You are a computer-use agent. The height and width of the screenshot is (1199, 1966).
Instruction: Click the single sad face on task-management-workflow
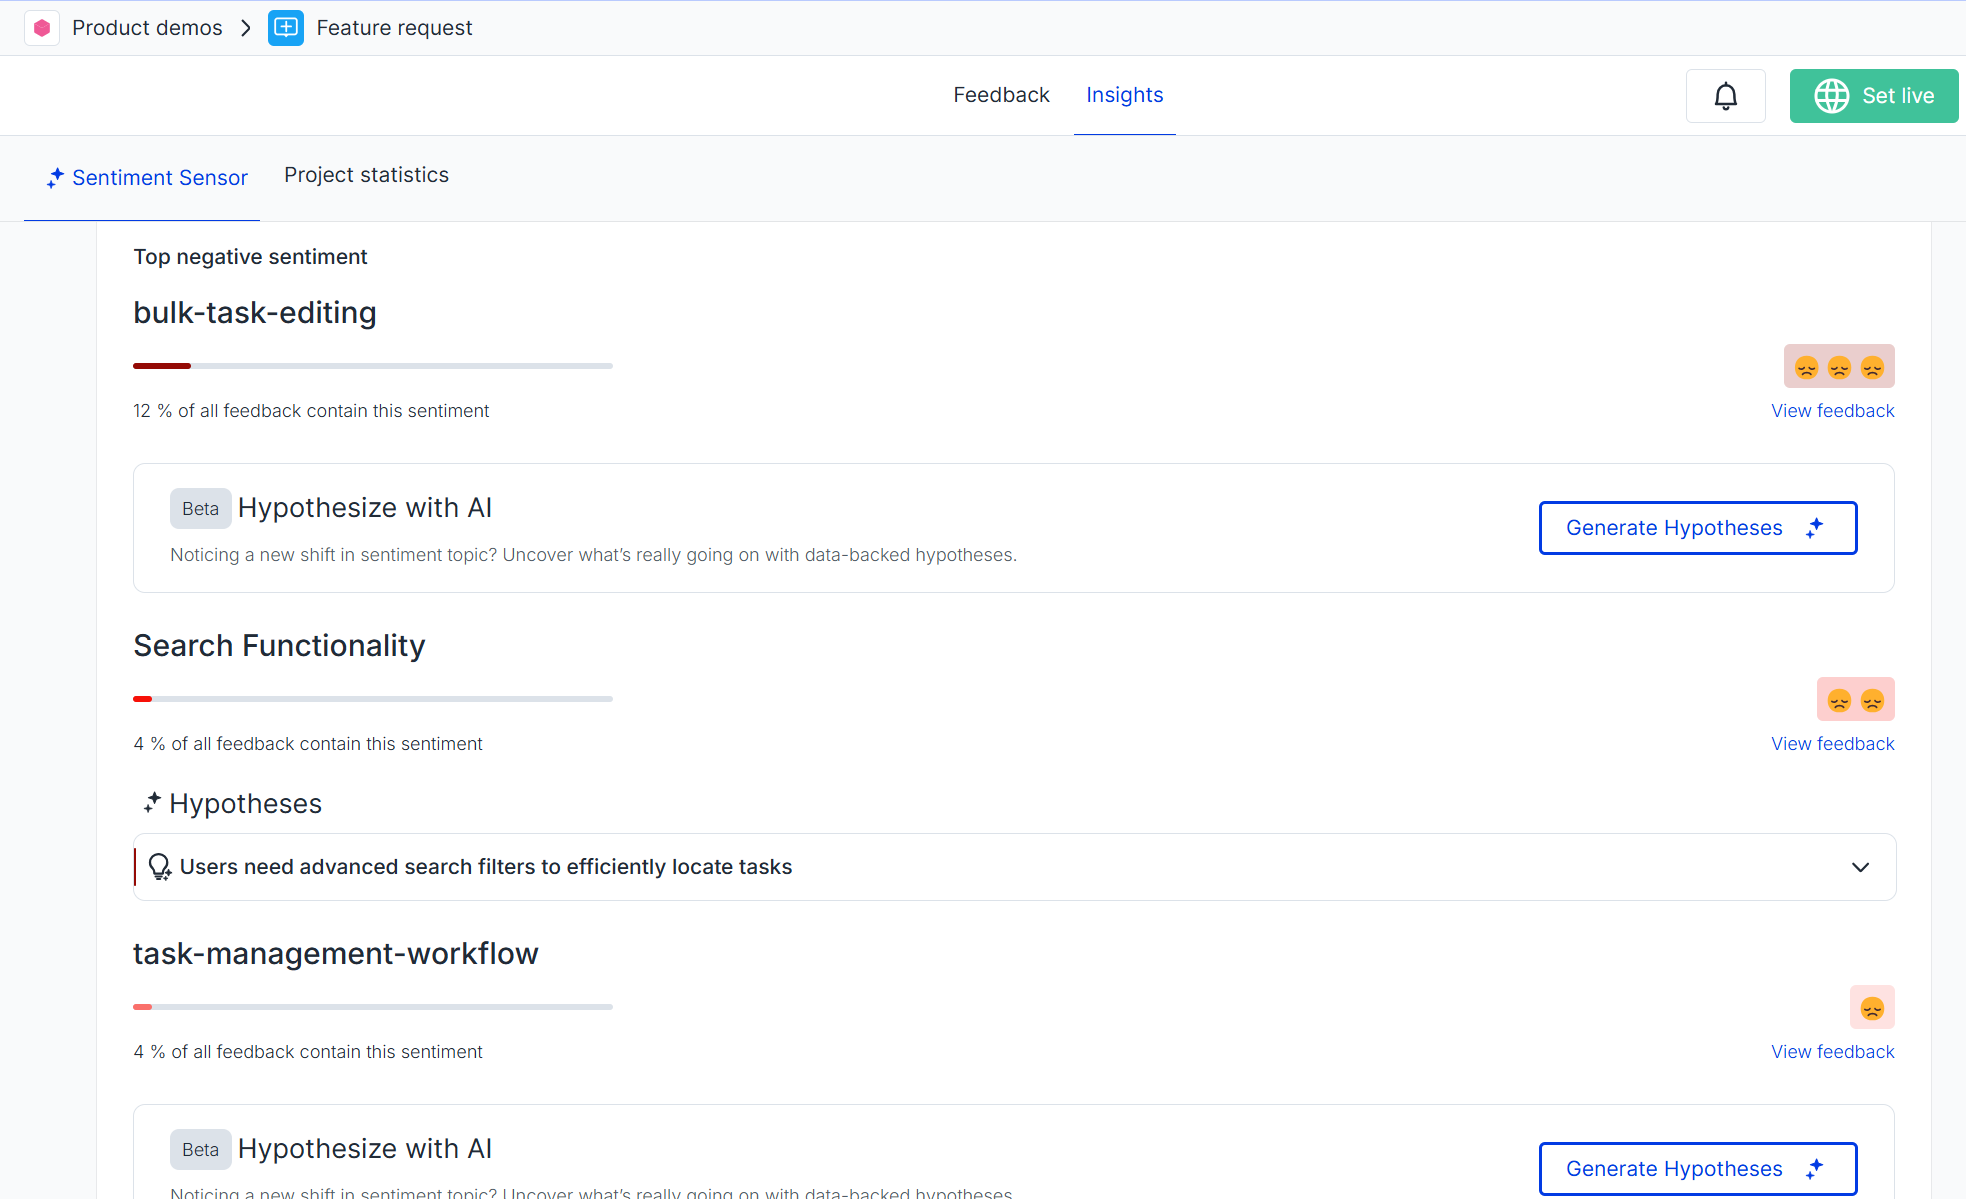coord(1872,1008)
